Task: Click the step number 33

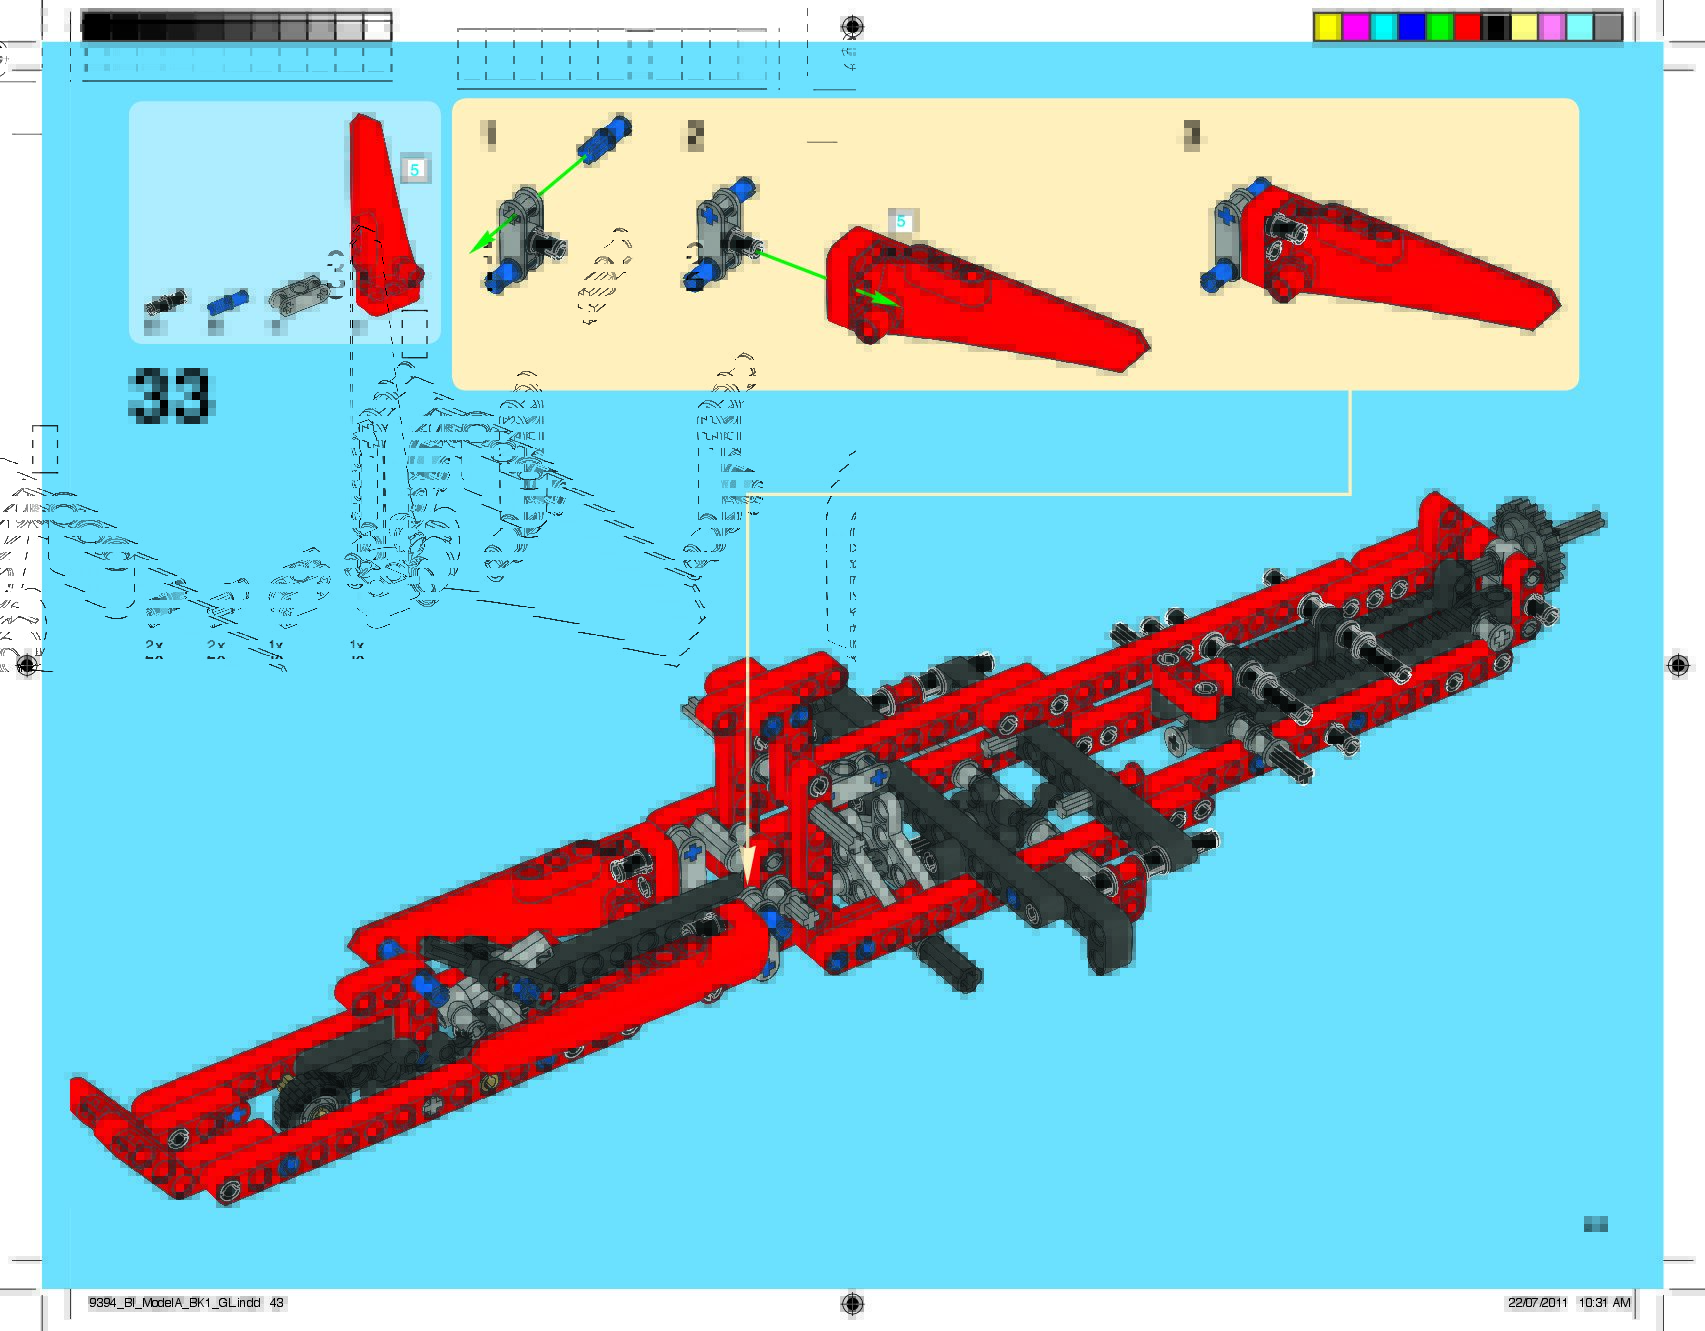Action: pyautogui.click(x=171, y=396)
